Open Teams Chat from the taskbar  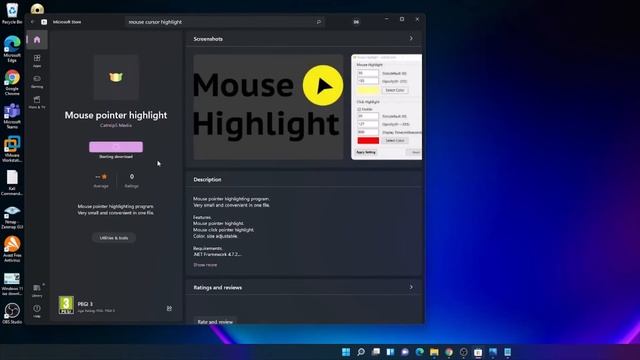pyautogui.click(x=405, y=352)
